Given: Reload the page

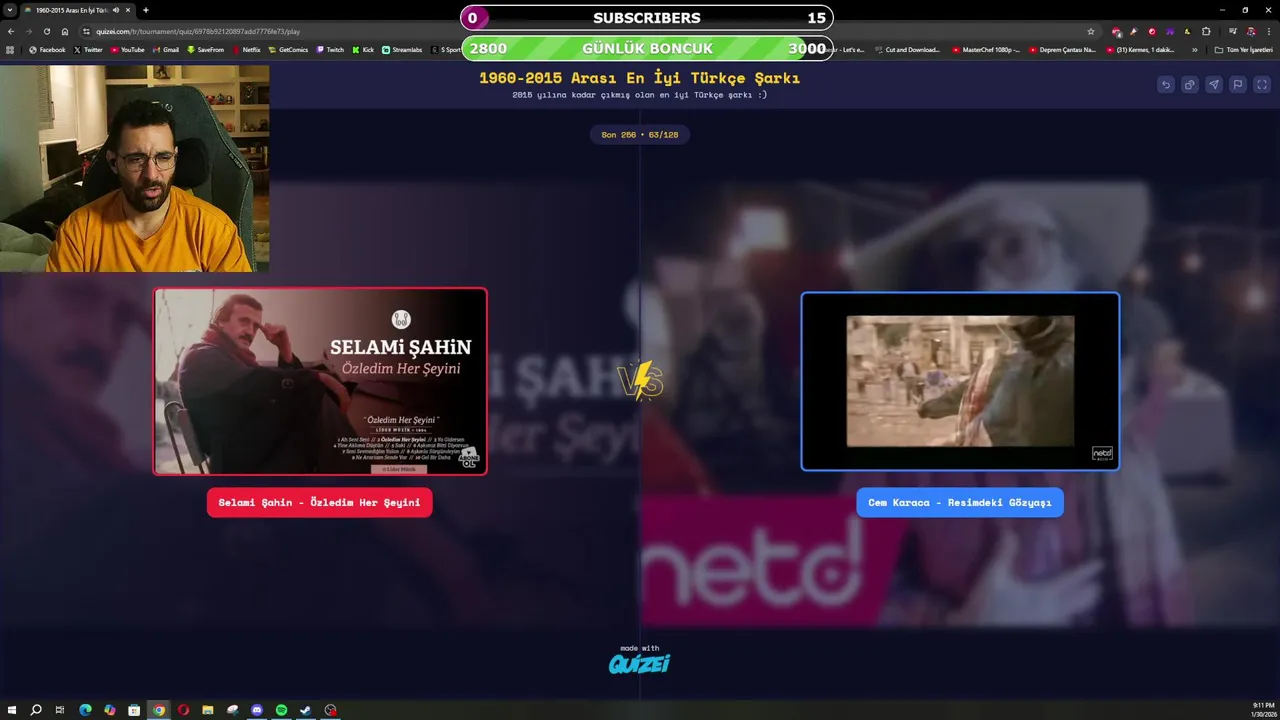Looking at the screenshot, I should [x=47, y=31].
